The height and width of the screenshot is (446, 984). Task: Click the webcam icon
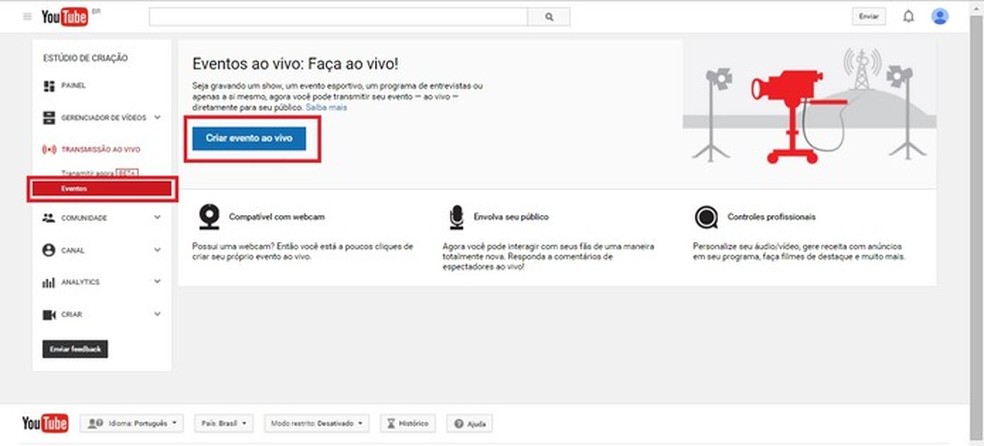point(209,217)
